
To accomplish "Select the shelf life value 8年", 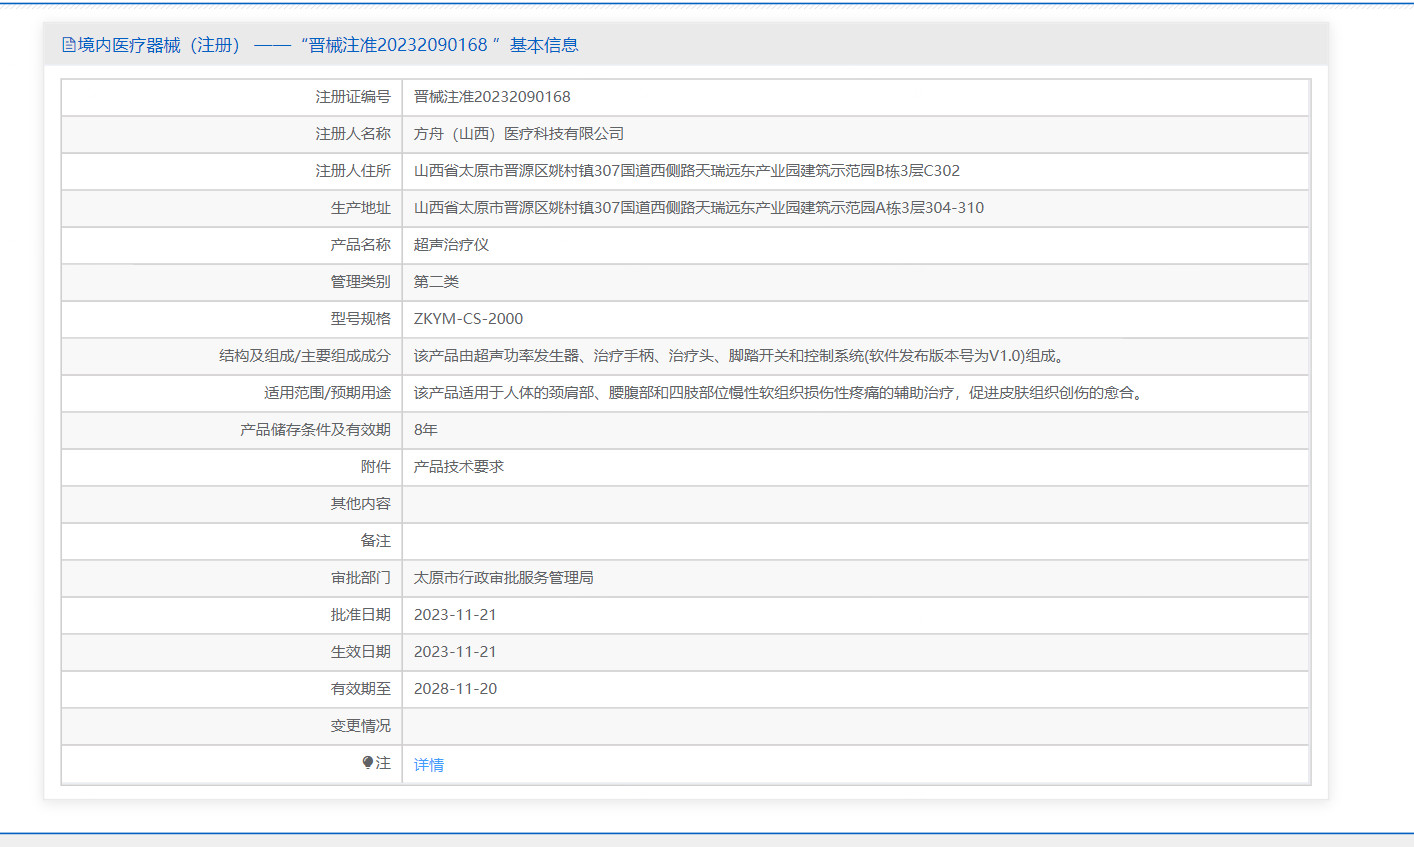I will click(x=426, y=430).
